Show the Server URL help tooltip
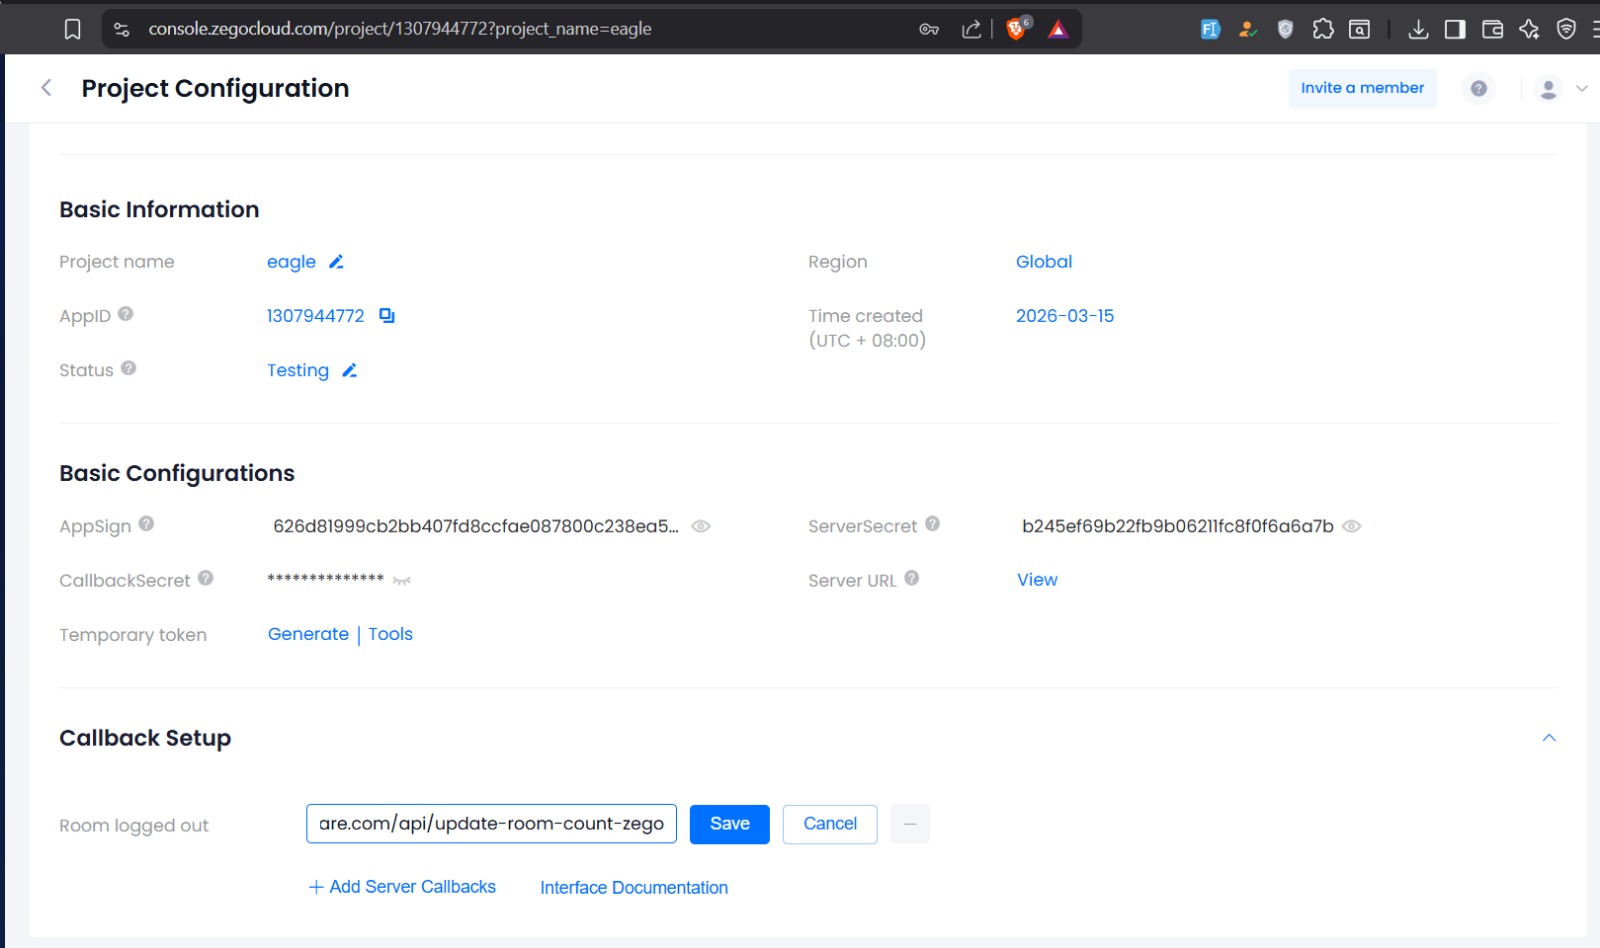Viewport: 1600px width, 948px height. click(x=911, y=577)
